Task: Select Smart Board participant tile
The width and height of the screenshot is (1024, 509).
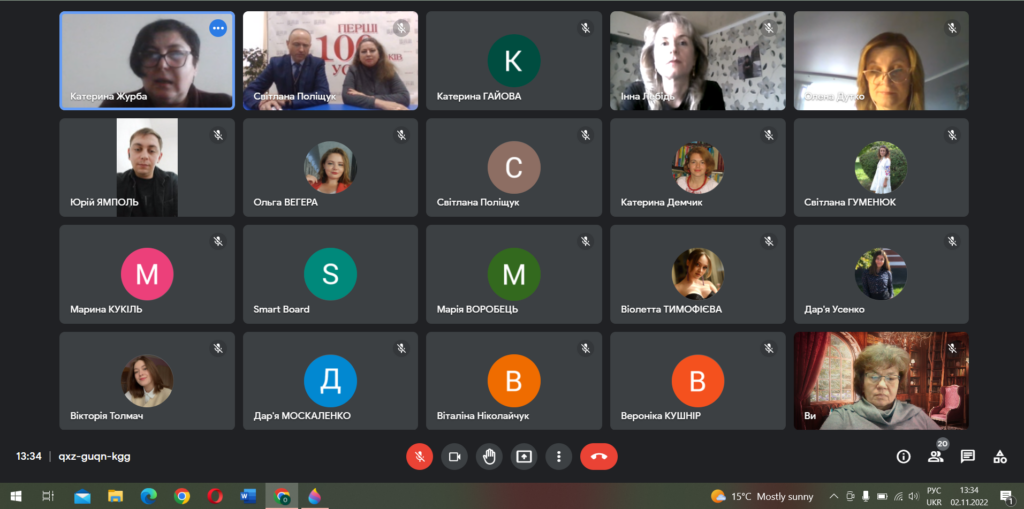Action: coord(330,274)
